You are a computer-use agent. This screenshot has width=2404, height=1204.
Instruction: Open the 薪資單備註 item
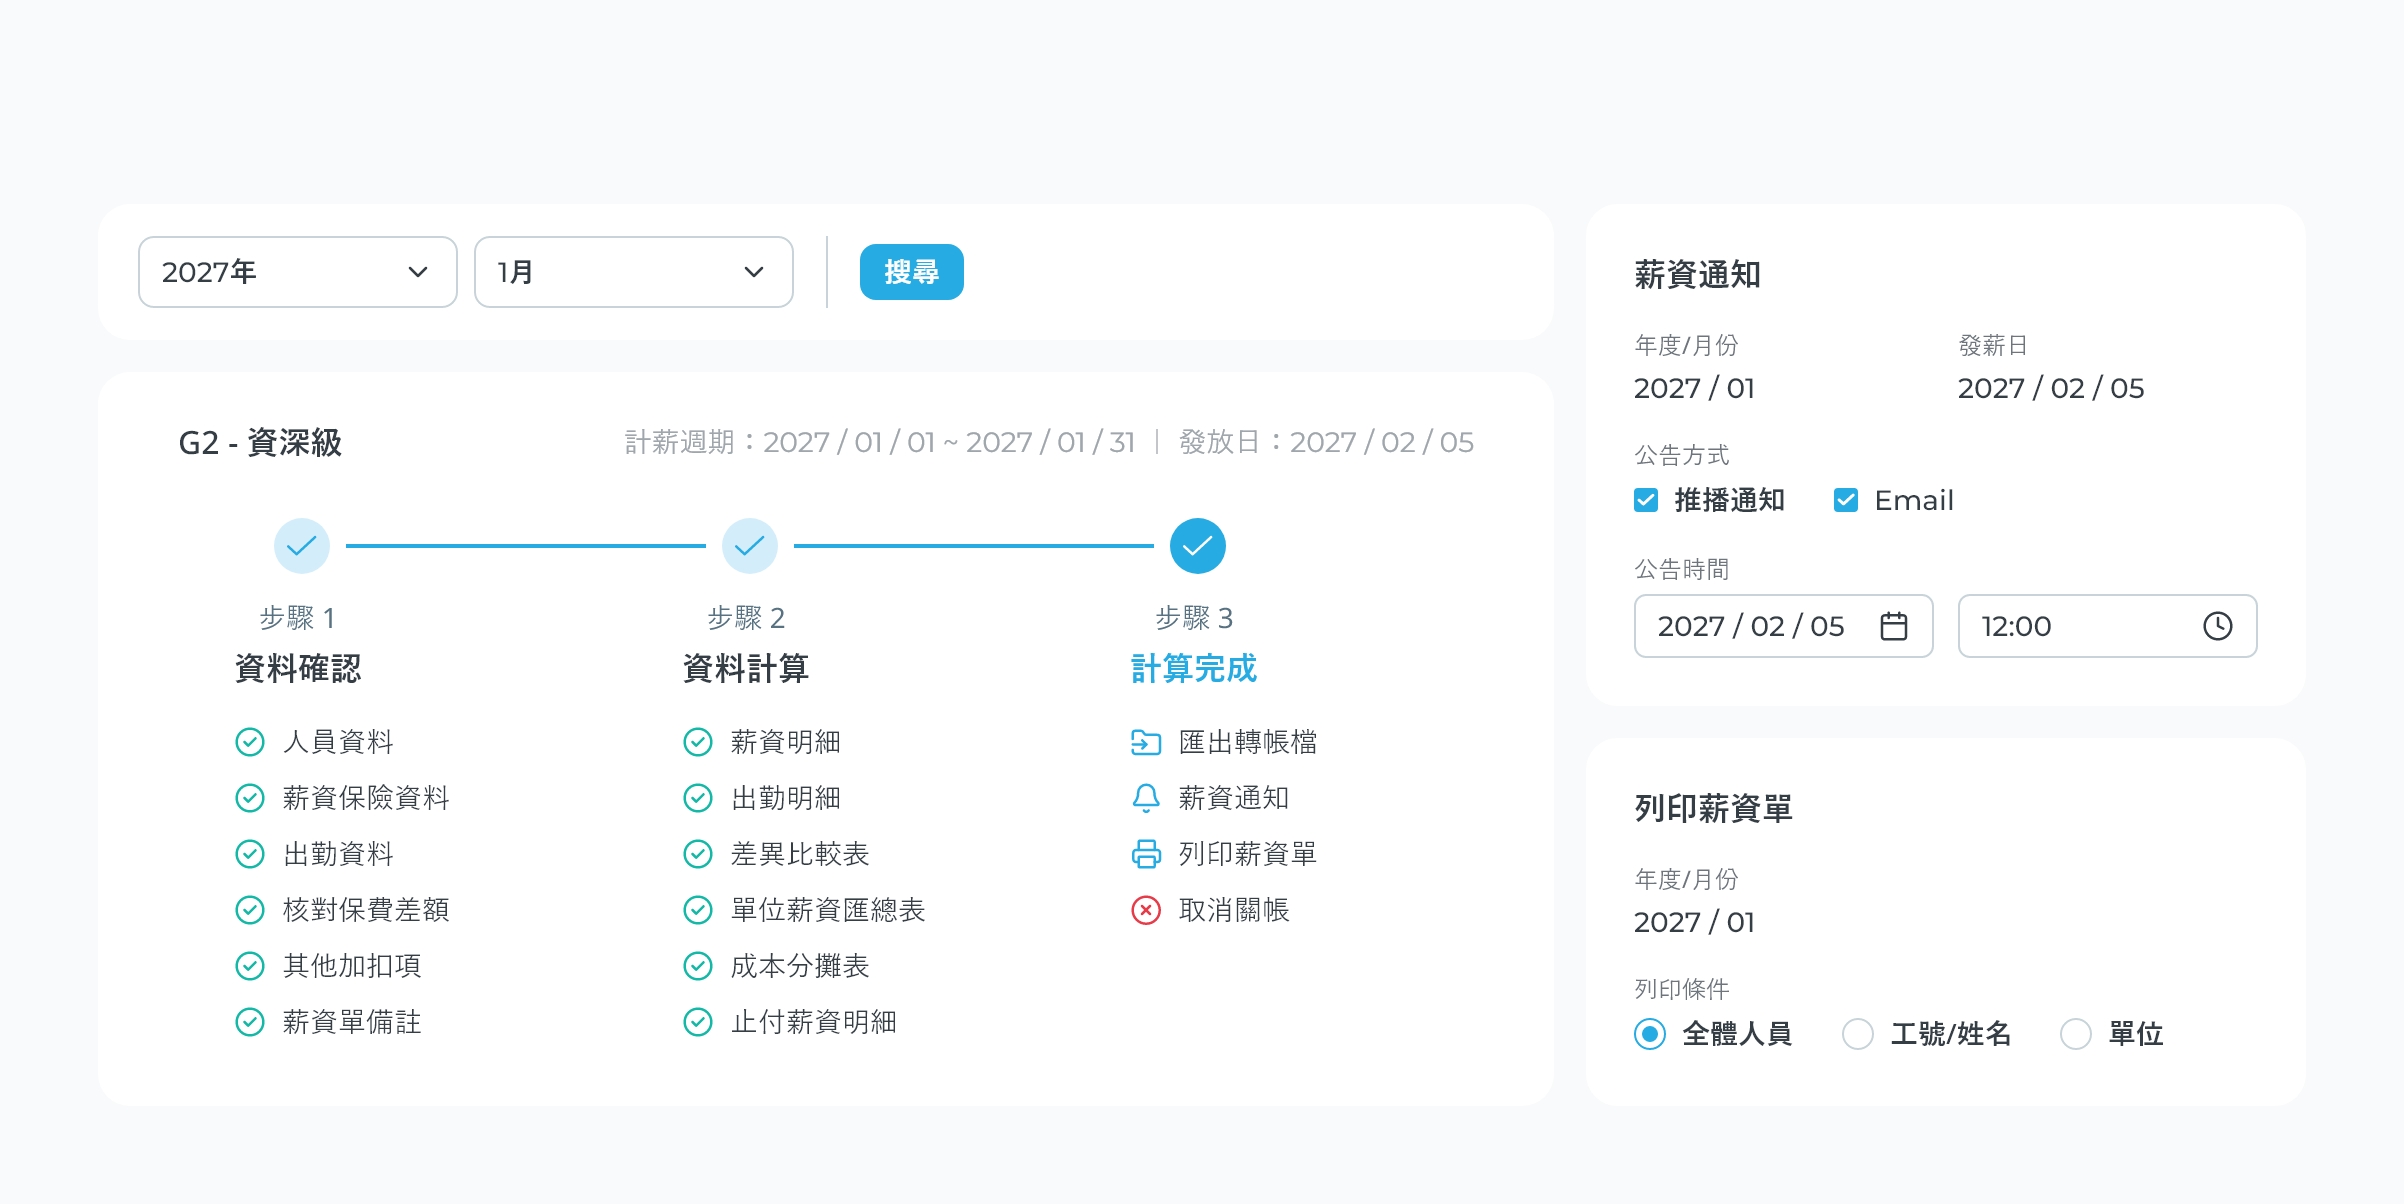click(352, 1022)
